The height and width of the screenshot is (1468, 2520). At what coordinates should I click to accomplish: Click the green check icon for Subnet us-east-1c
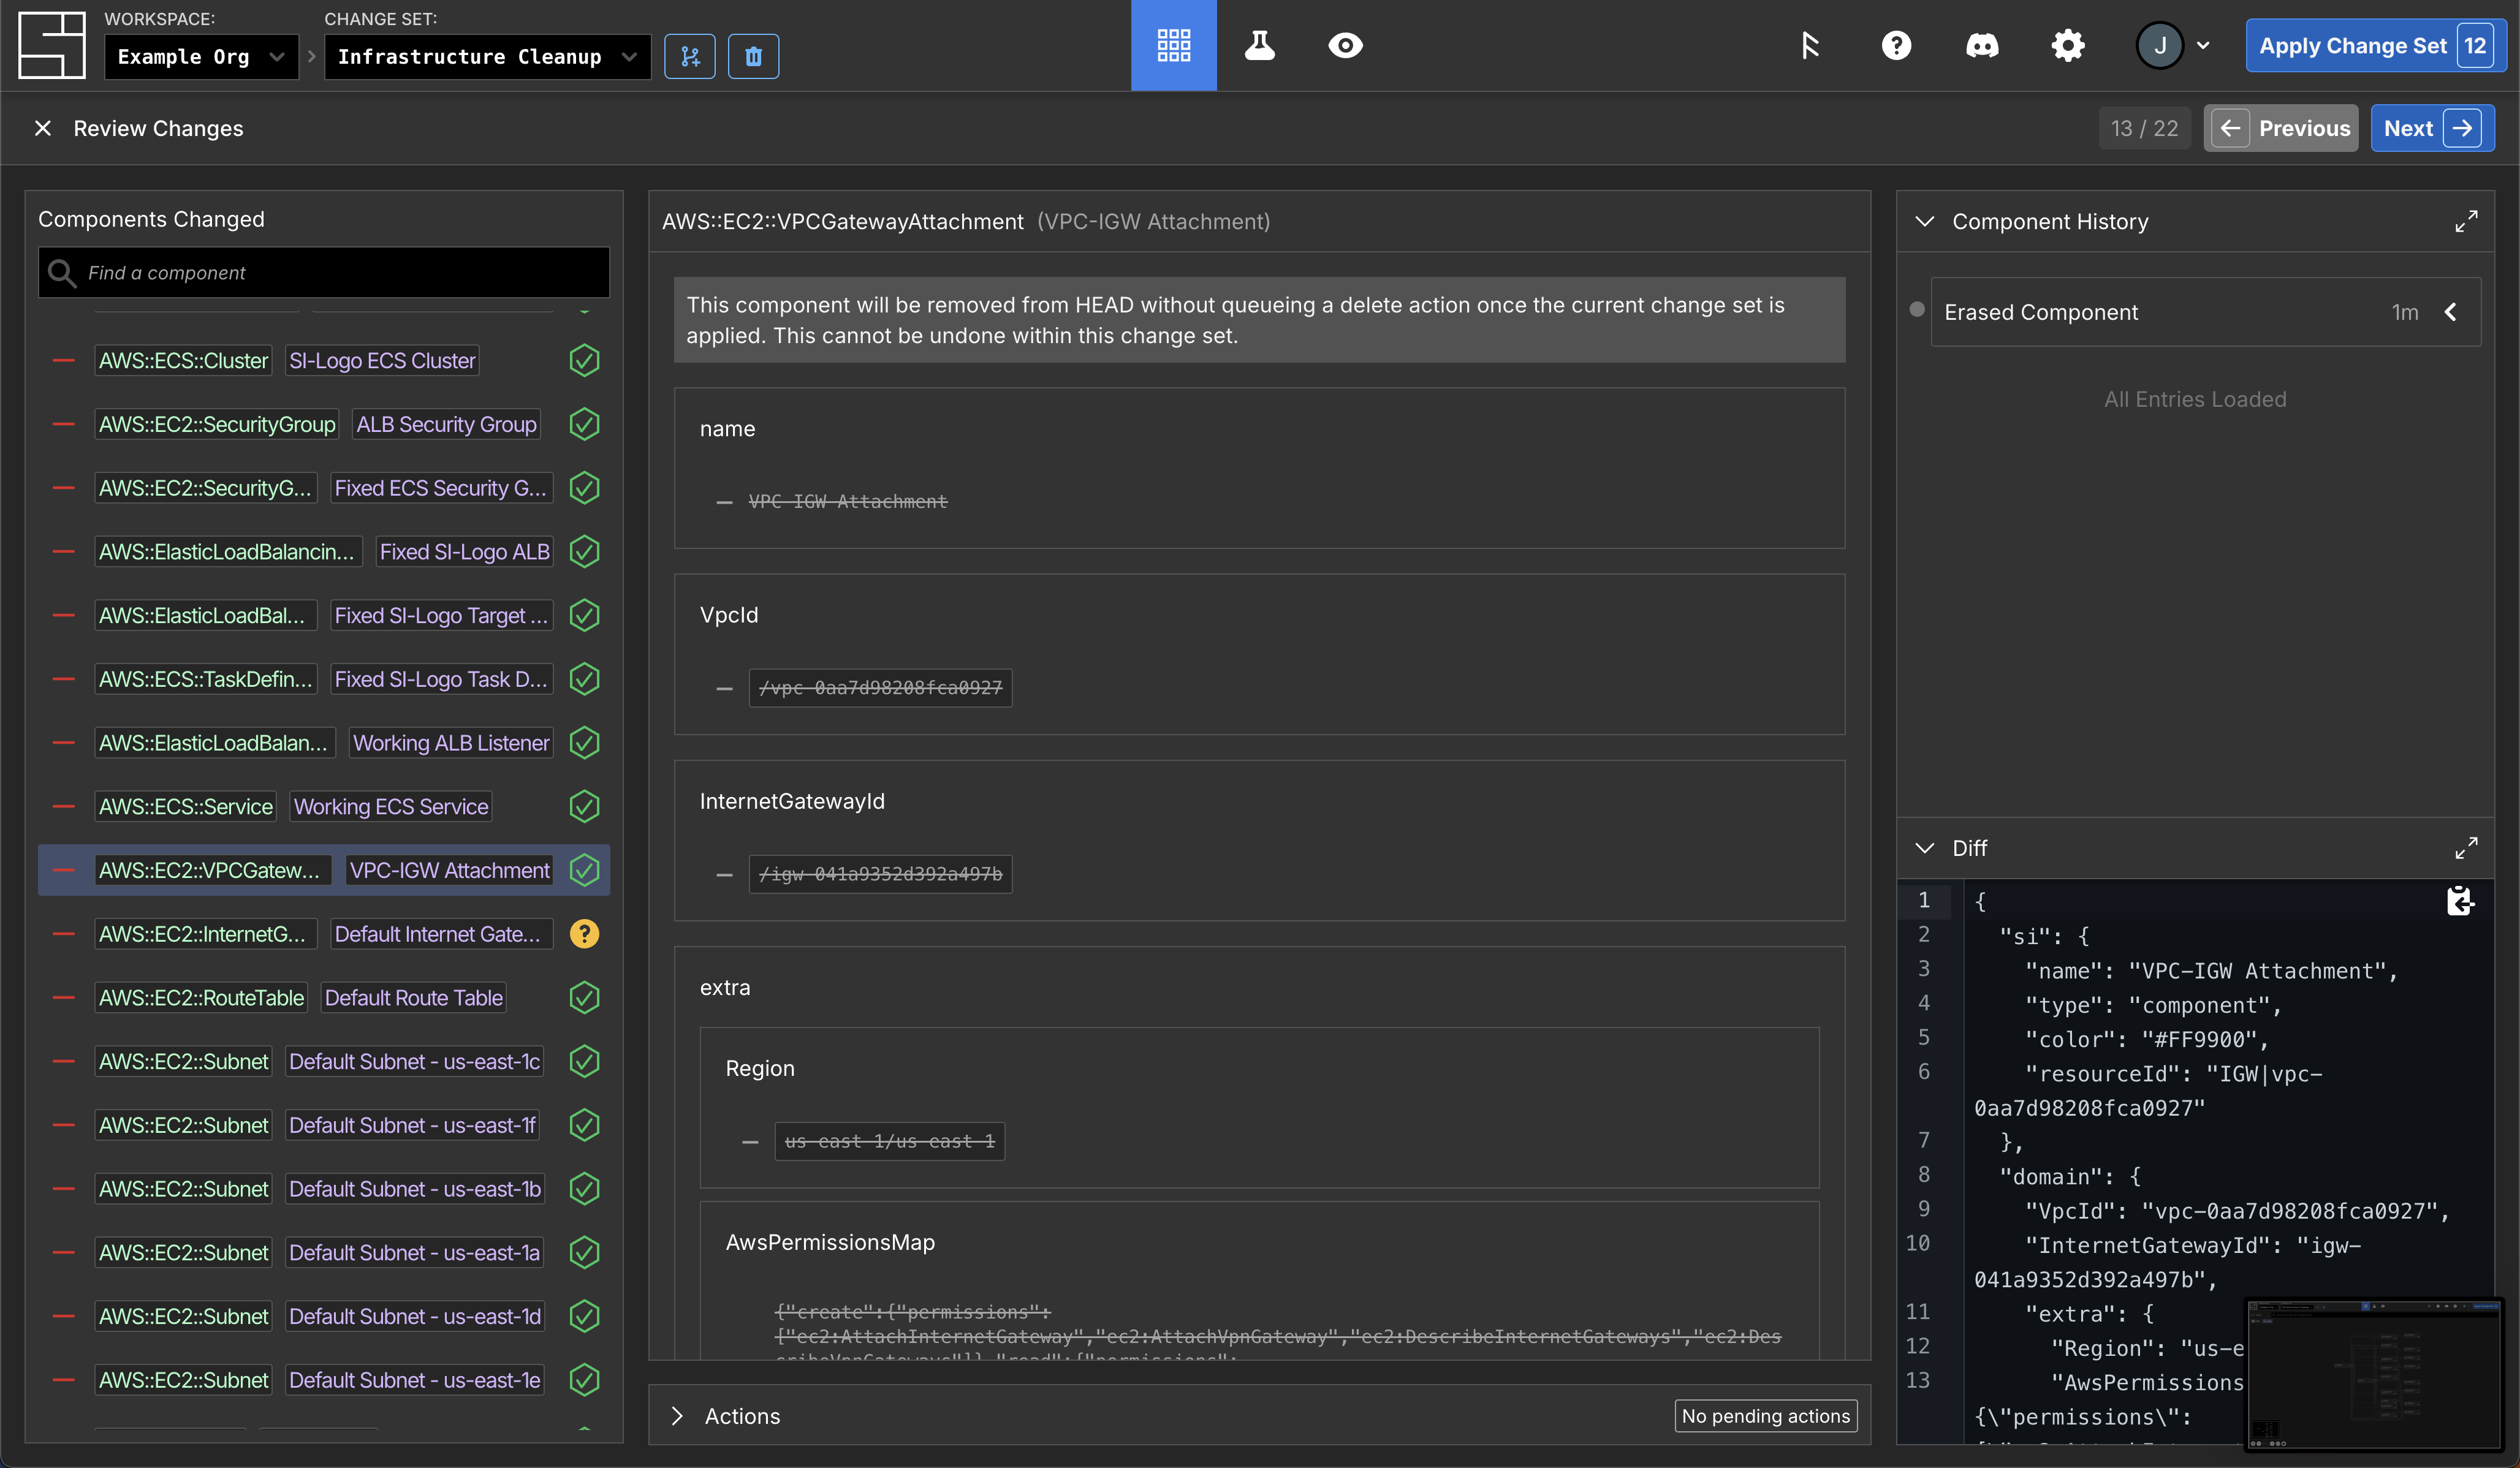point(584,1061)
